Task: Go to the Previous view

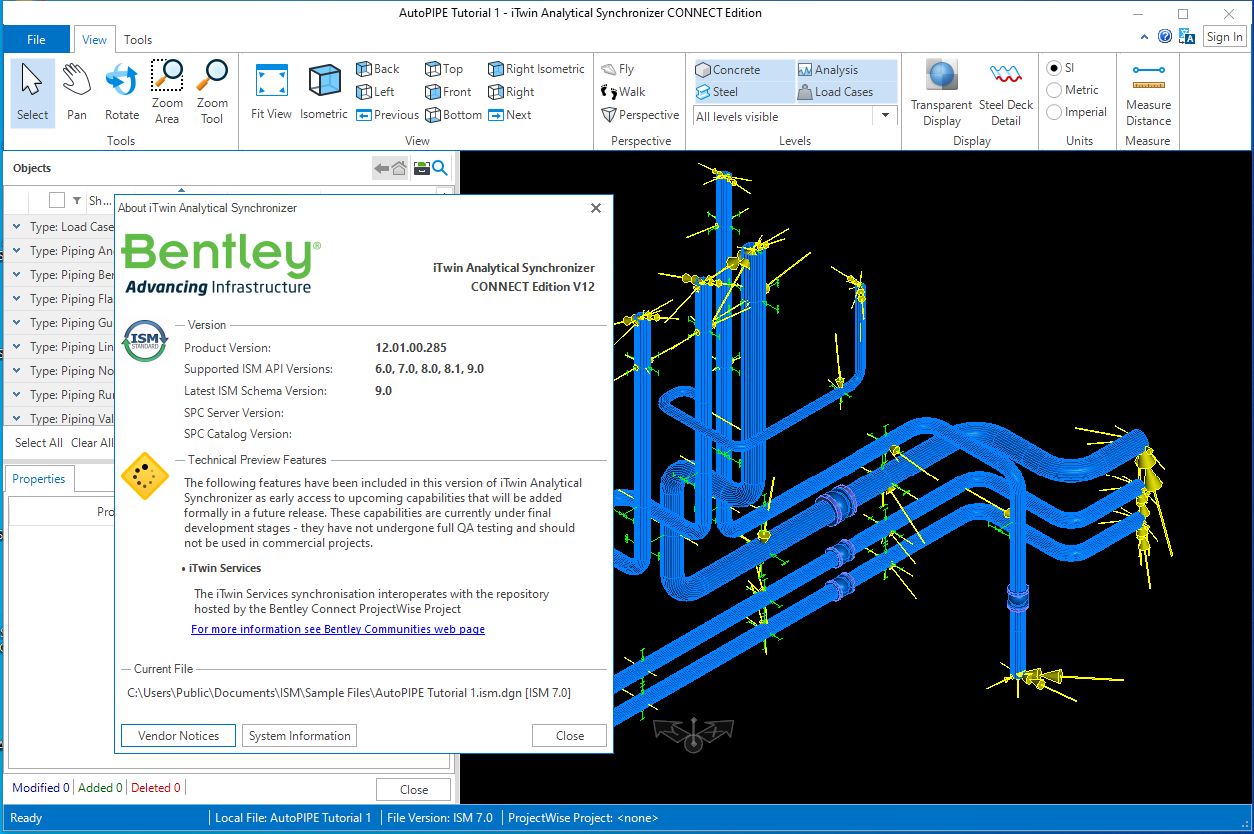Action: 388,115
